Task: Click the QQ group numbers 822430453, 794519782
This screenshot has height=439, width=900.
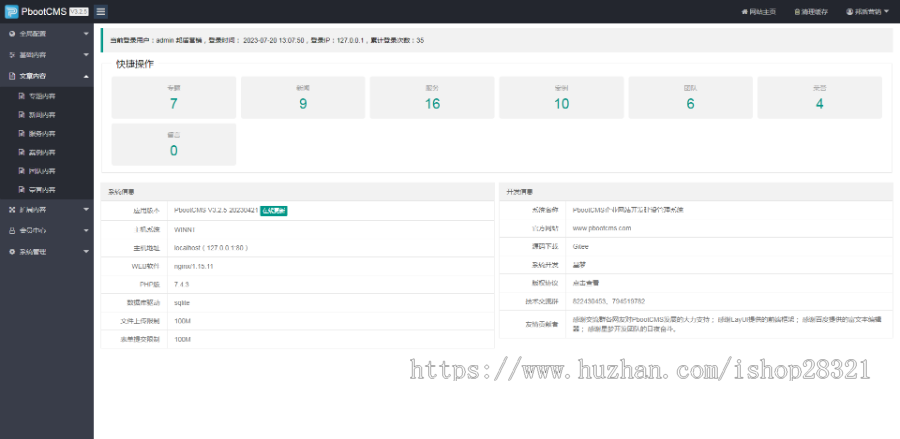Action: tap(608, 301)
